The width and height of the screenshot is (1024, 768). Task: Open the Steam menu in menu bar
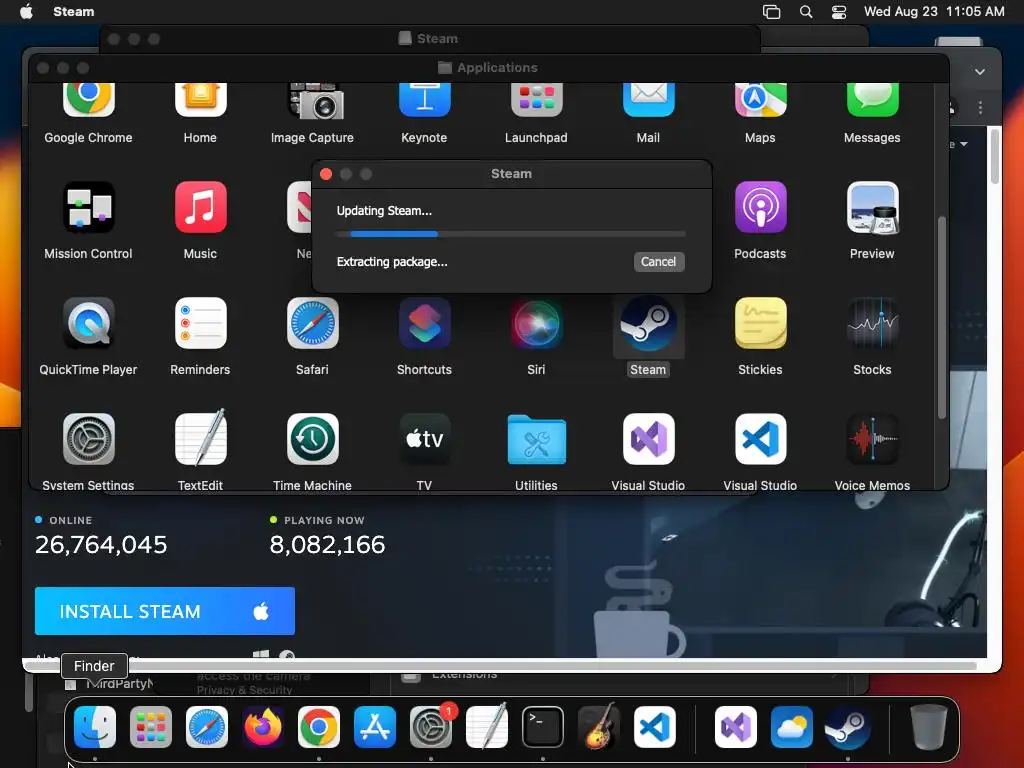pos(74,12)
